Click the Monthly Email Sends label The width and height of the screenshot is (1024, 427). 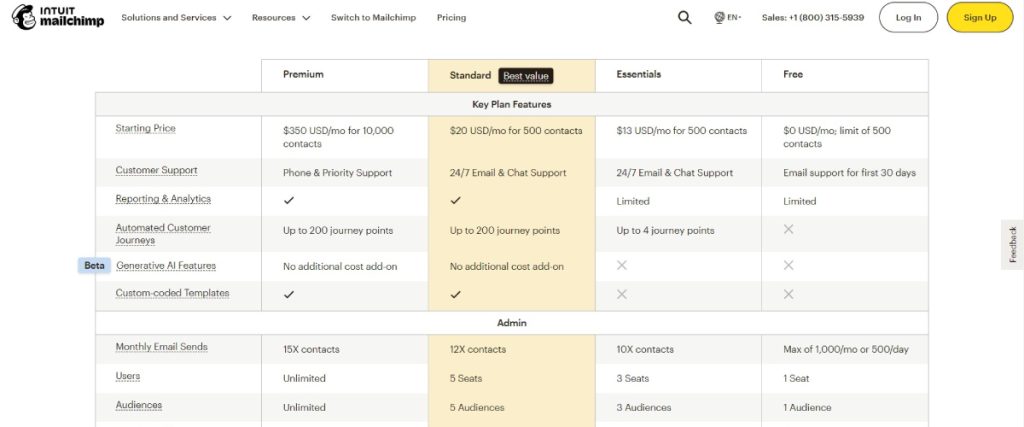pos(161,347)
